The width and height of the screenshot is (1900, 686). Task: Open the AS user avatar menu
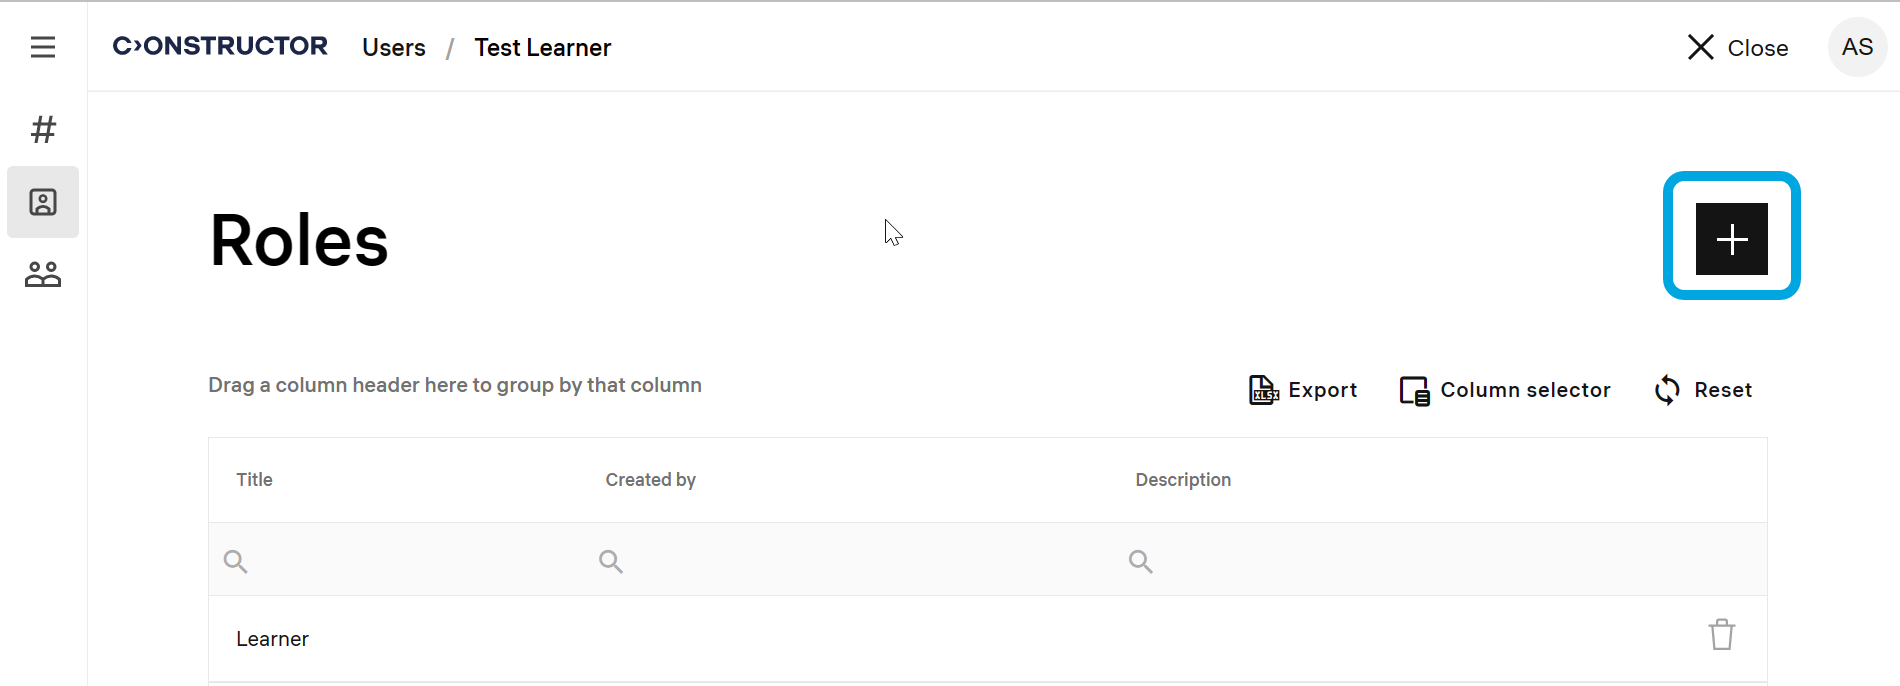[1857, 47]
